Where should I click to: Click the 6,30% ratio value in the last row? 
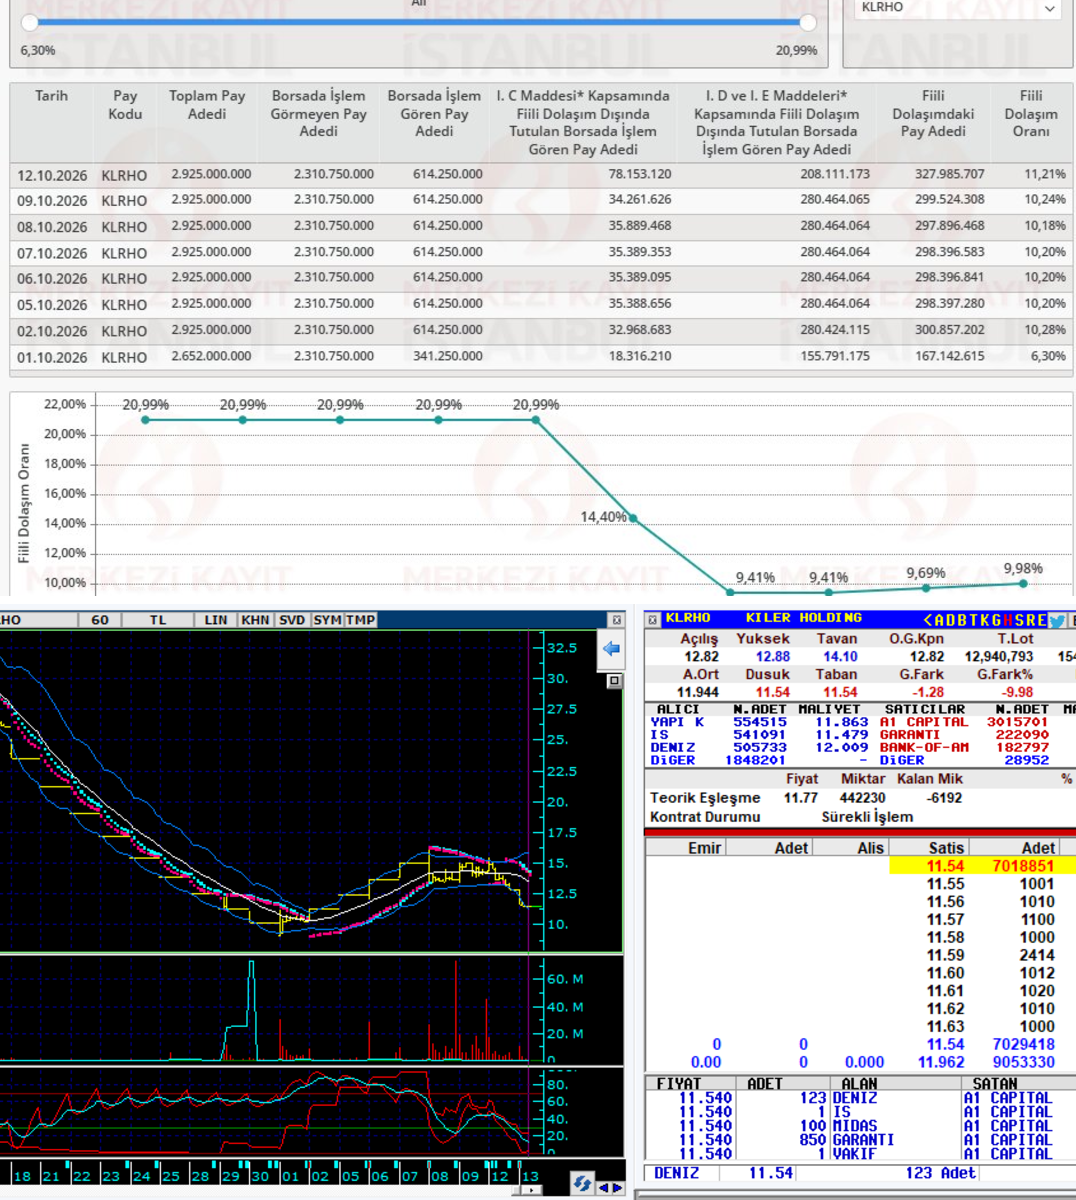[1048, 356]
